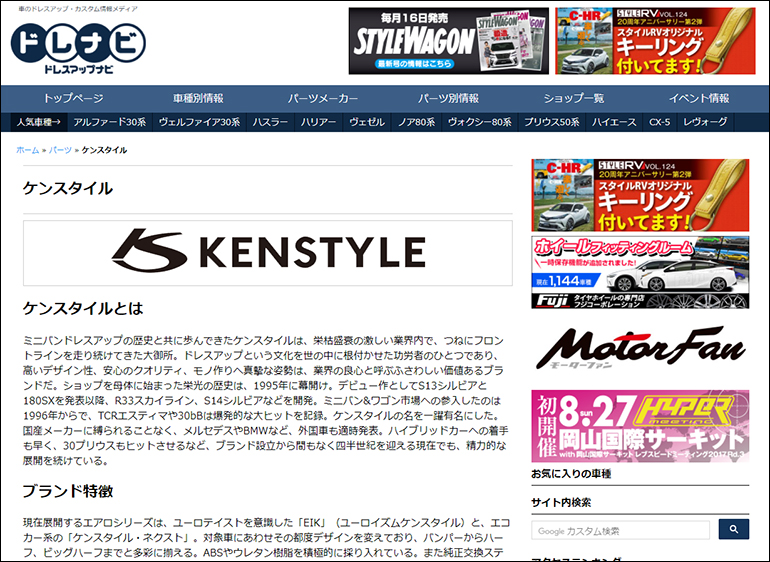Viewport: 770px width, 562px height.
Task: Click the ホーム breadcrumb link
Action: (28, 150)
